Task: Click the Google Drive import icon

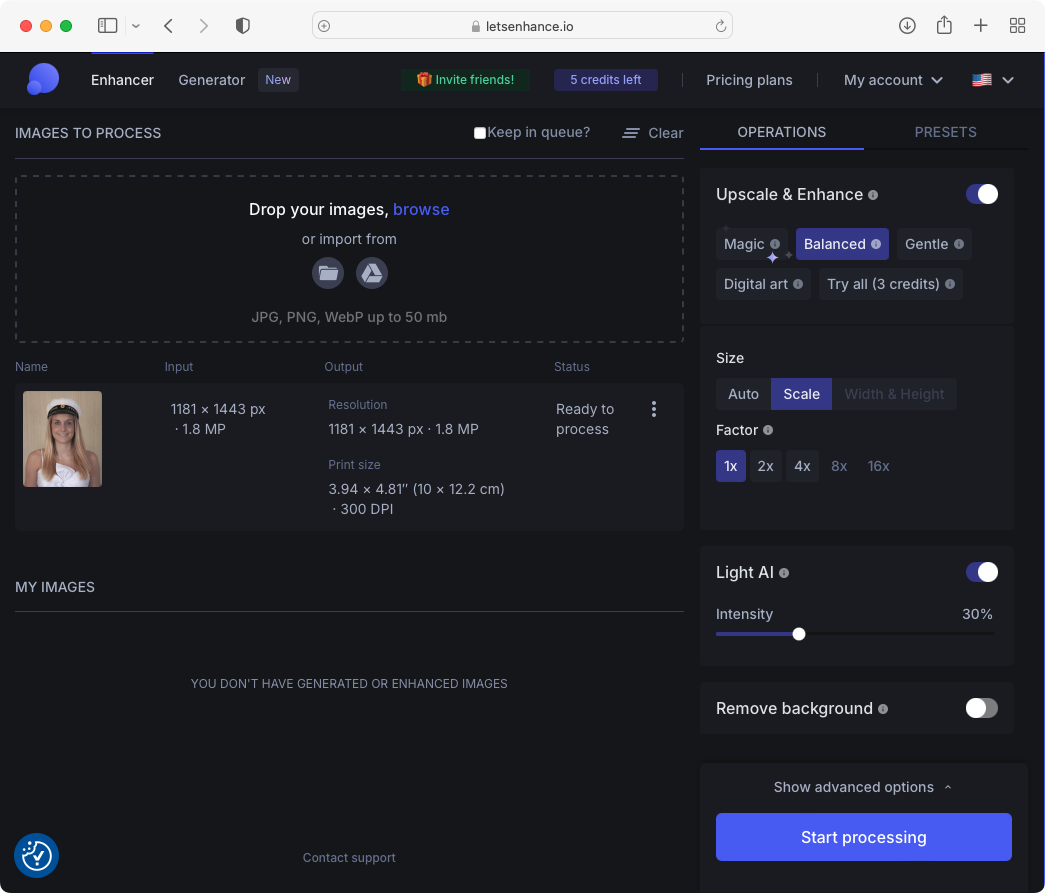Action: [372, 273]
